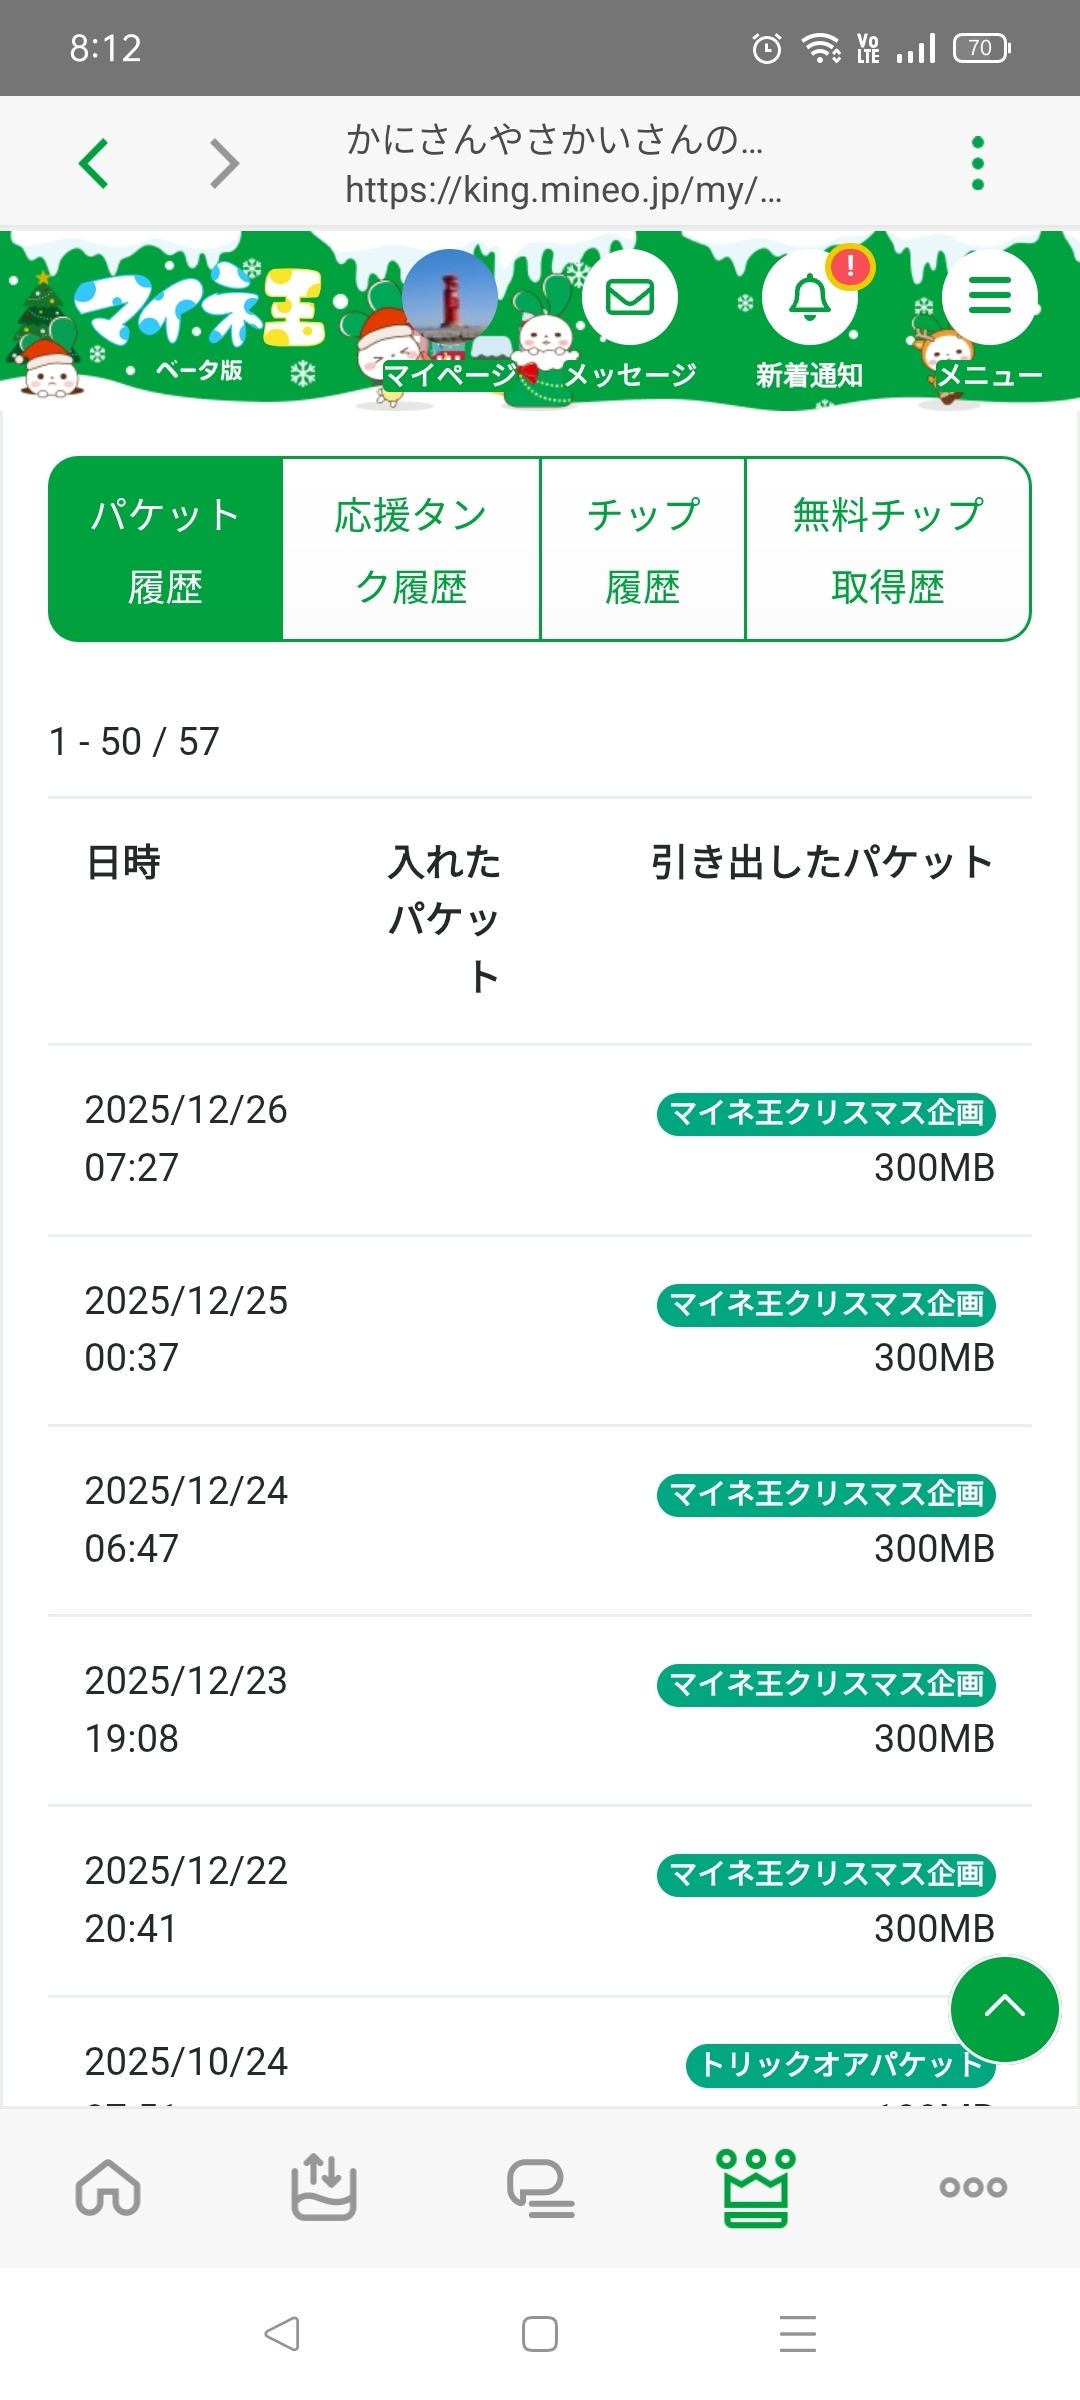Go back with browser back chevron
The image size is (1080, 2400).
[x=94, y=163]
